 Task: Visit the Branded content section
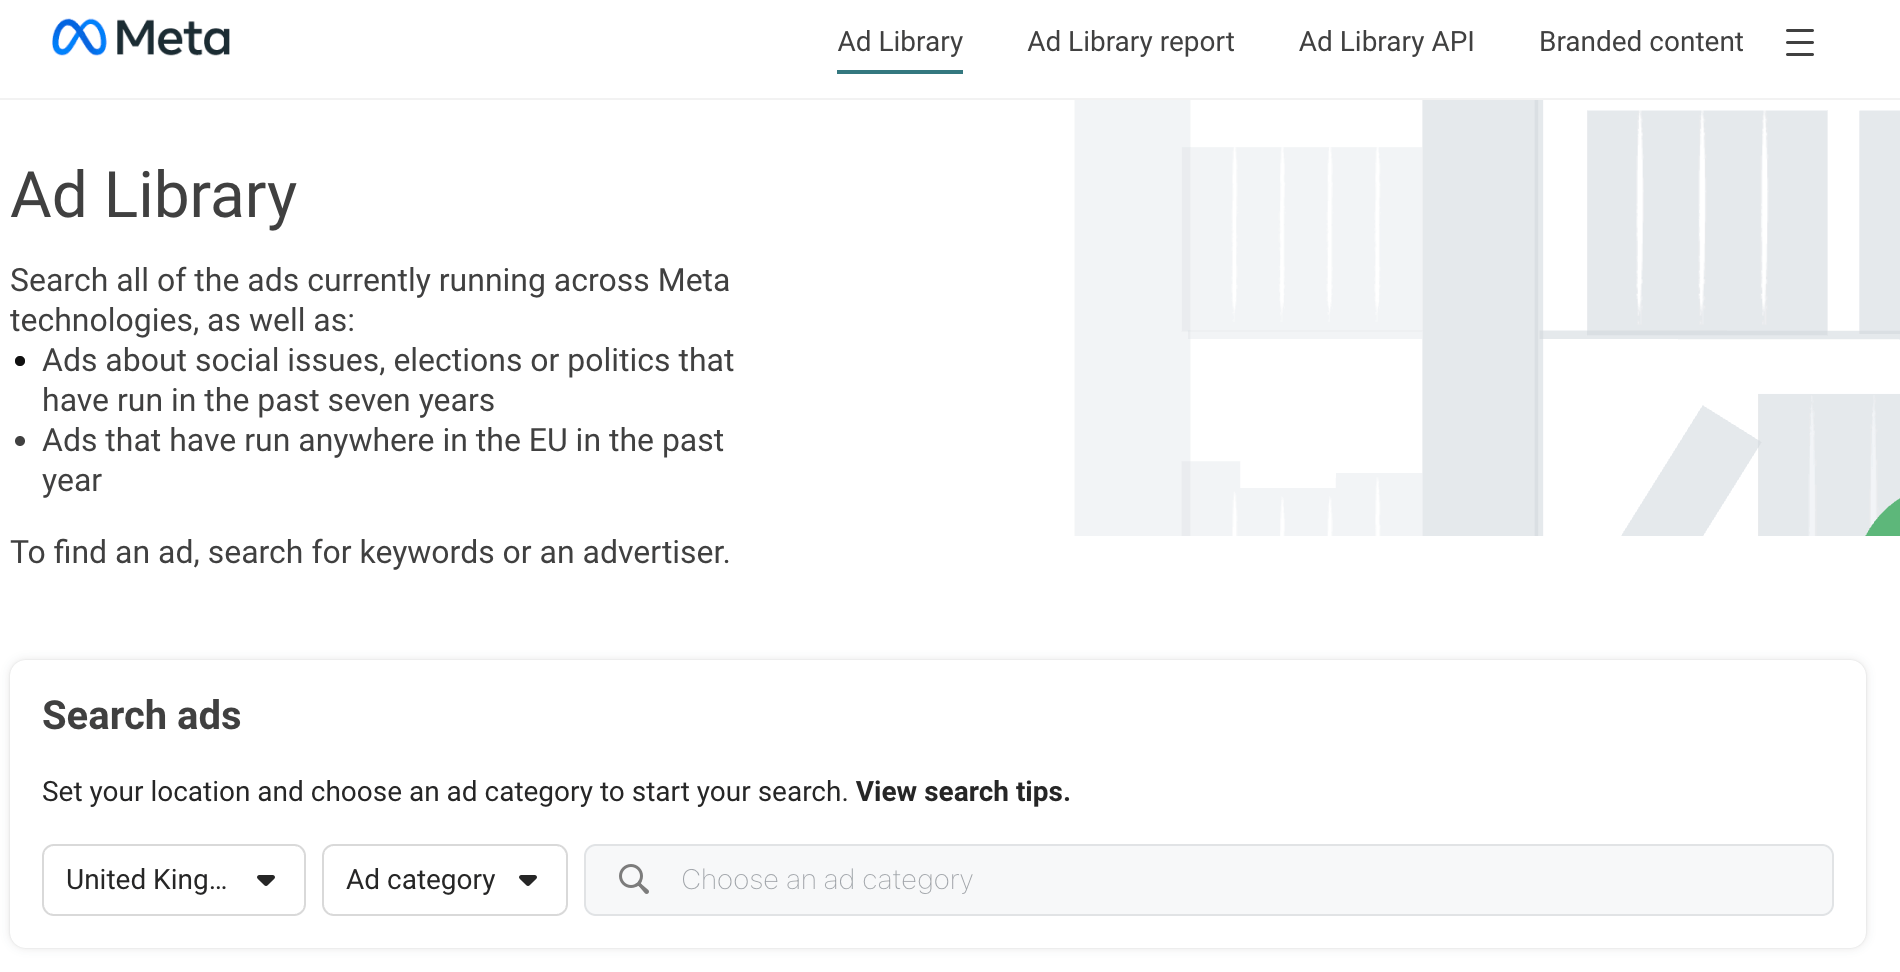(1641, 42)
